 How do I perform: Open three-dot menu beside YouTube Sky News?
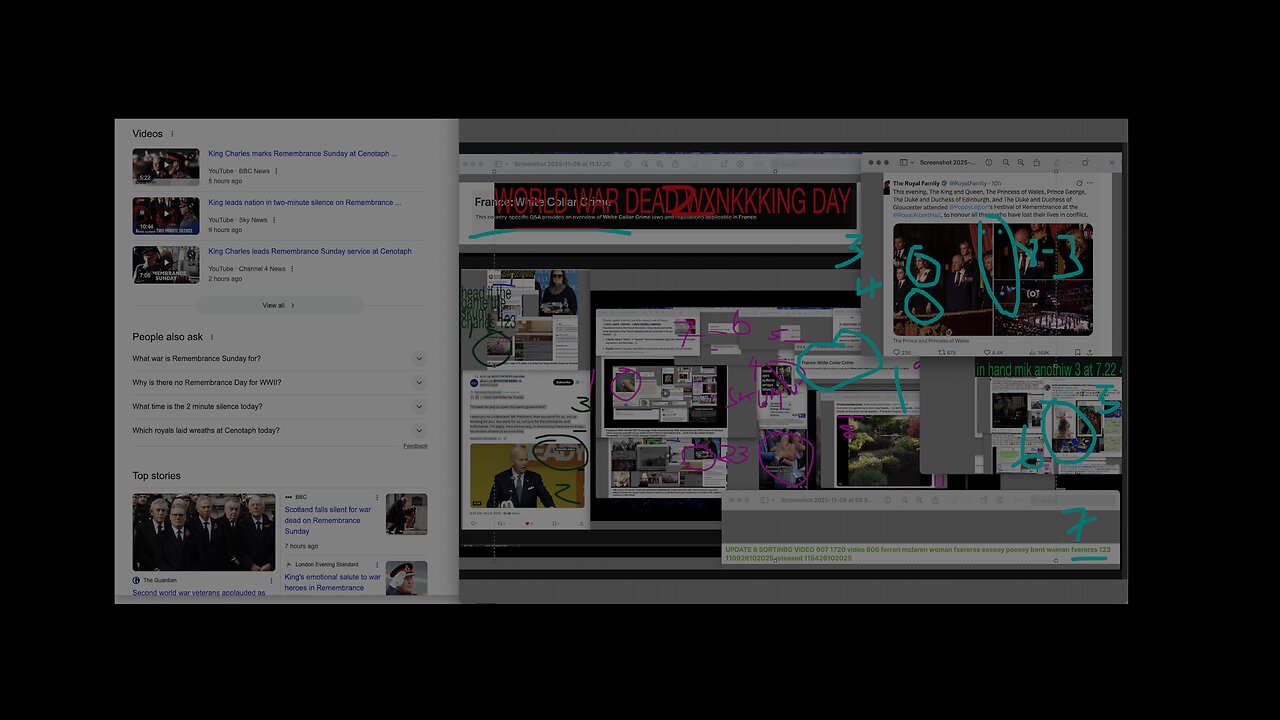(x=274, y=220)
